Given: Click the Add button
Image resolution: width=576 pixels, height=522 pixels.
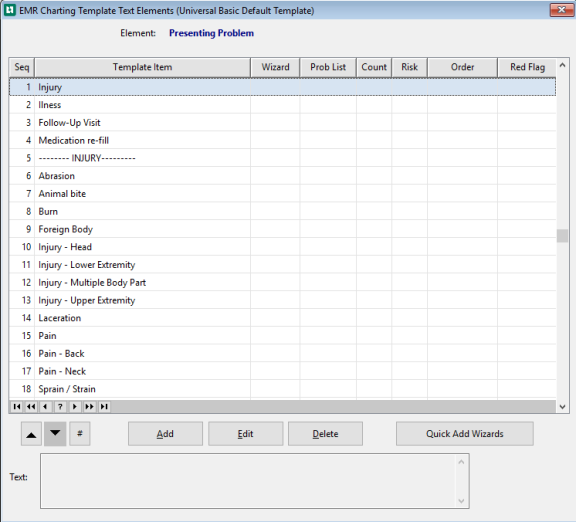Looking at the screenshot, I should 165,434.
